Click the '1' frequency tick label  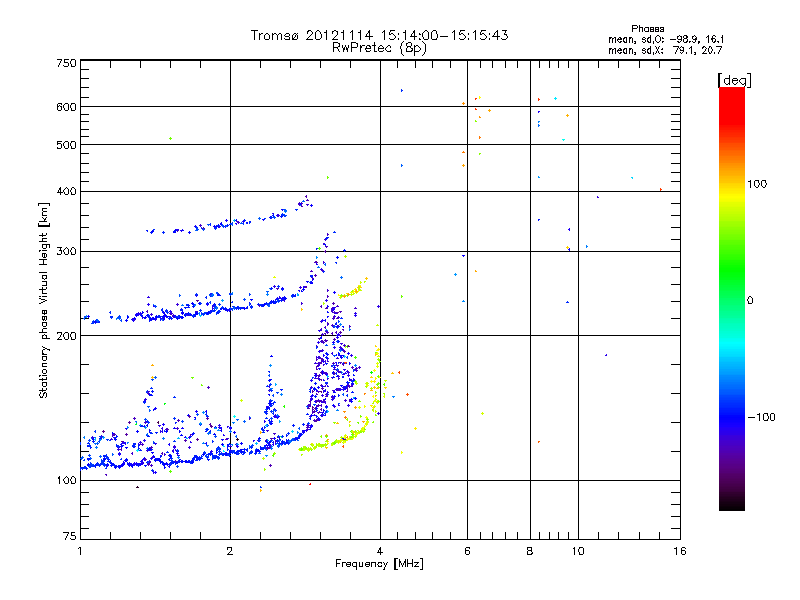pyautogui.click(x=80, y=551)
